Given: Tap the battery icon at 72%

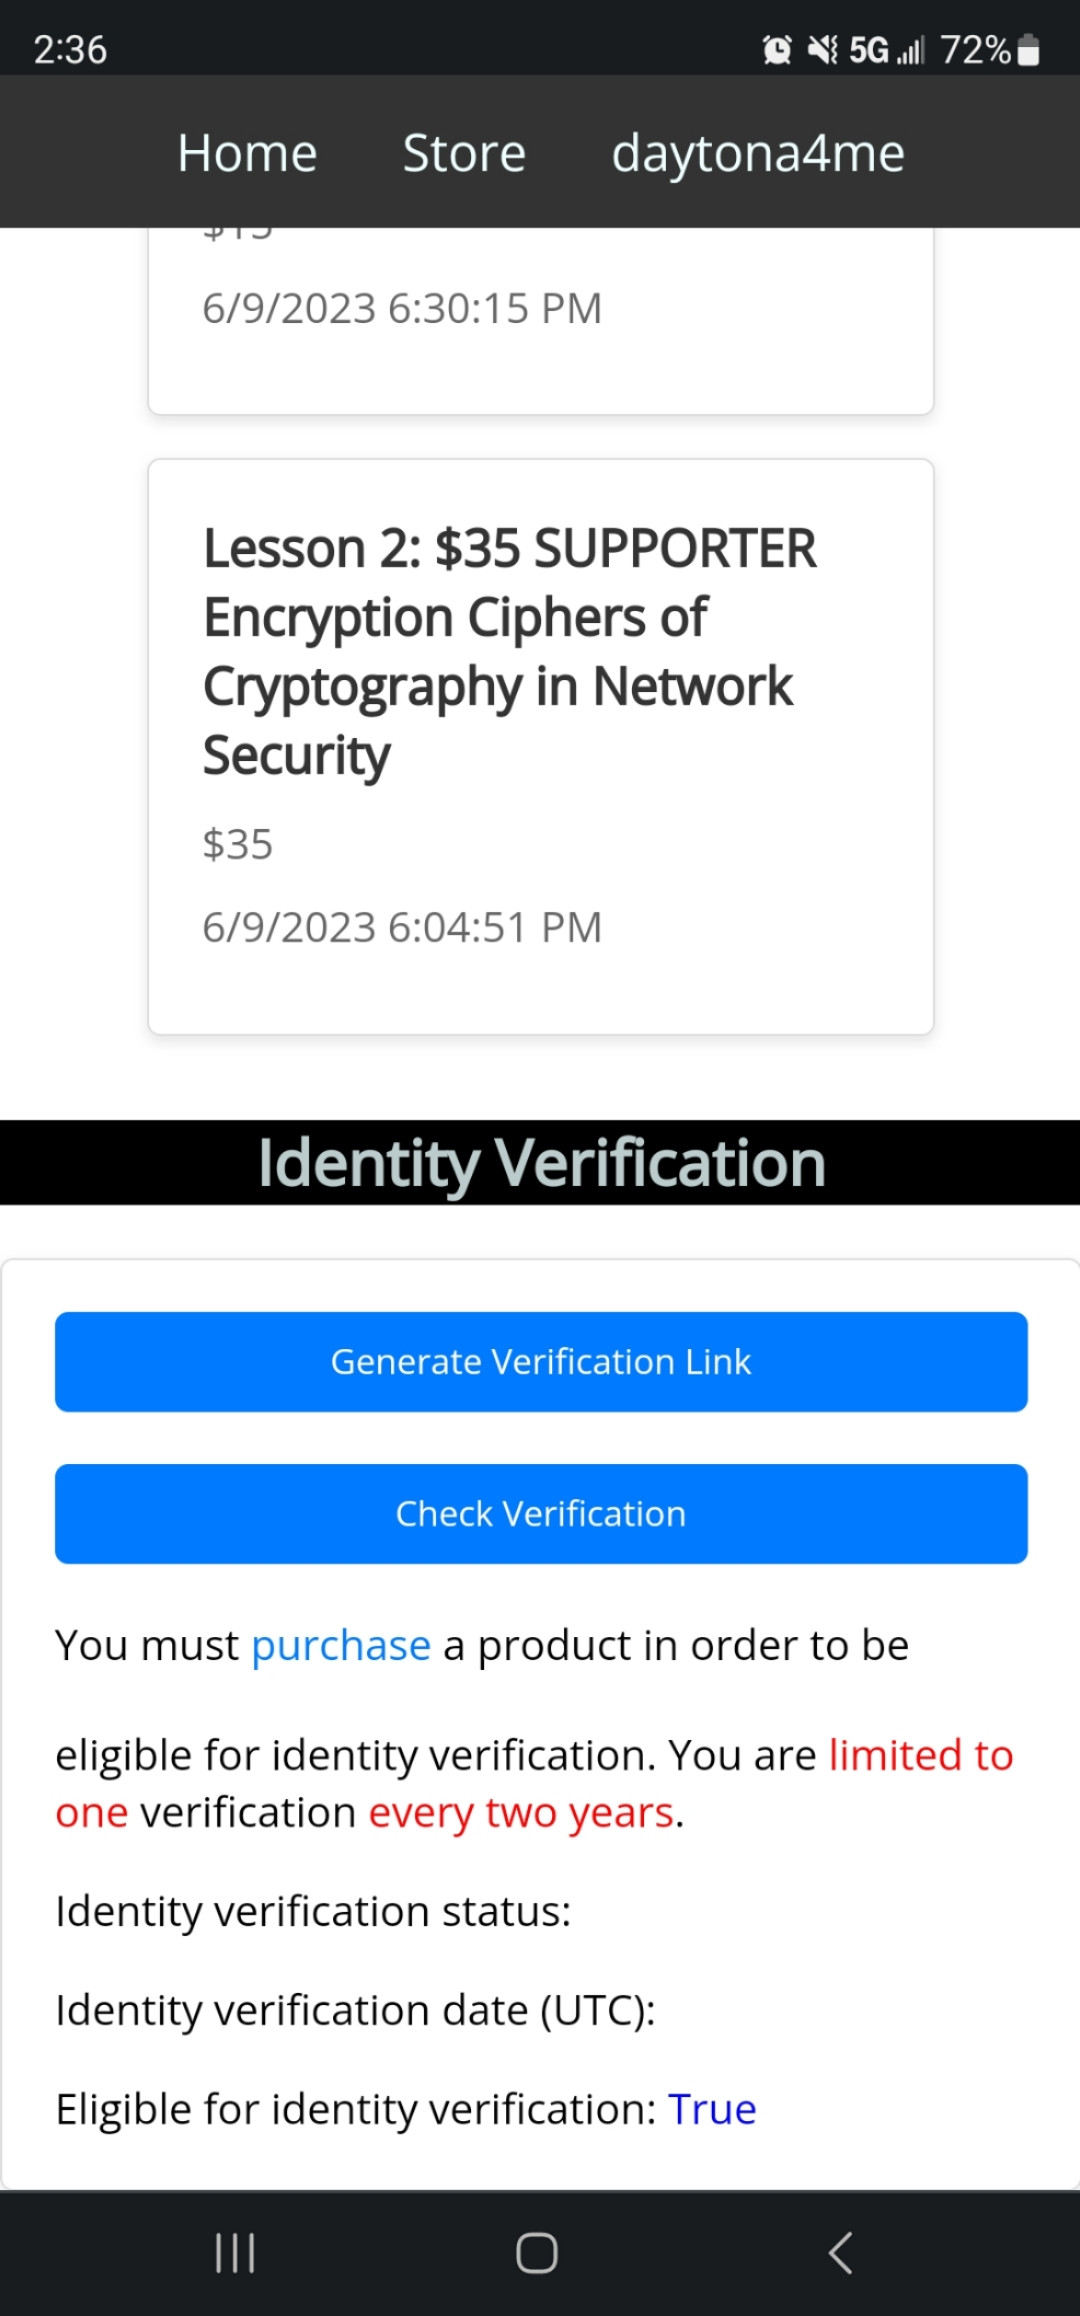Looking at the screenshot, I should (x=1028, y=50).
